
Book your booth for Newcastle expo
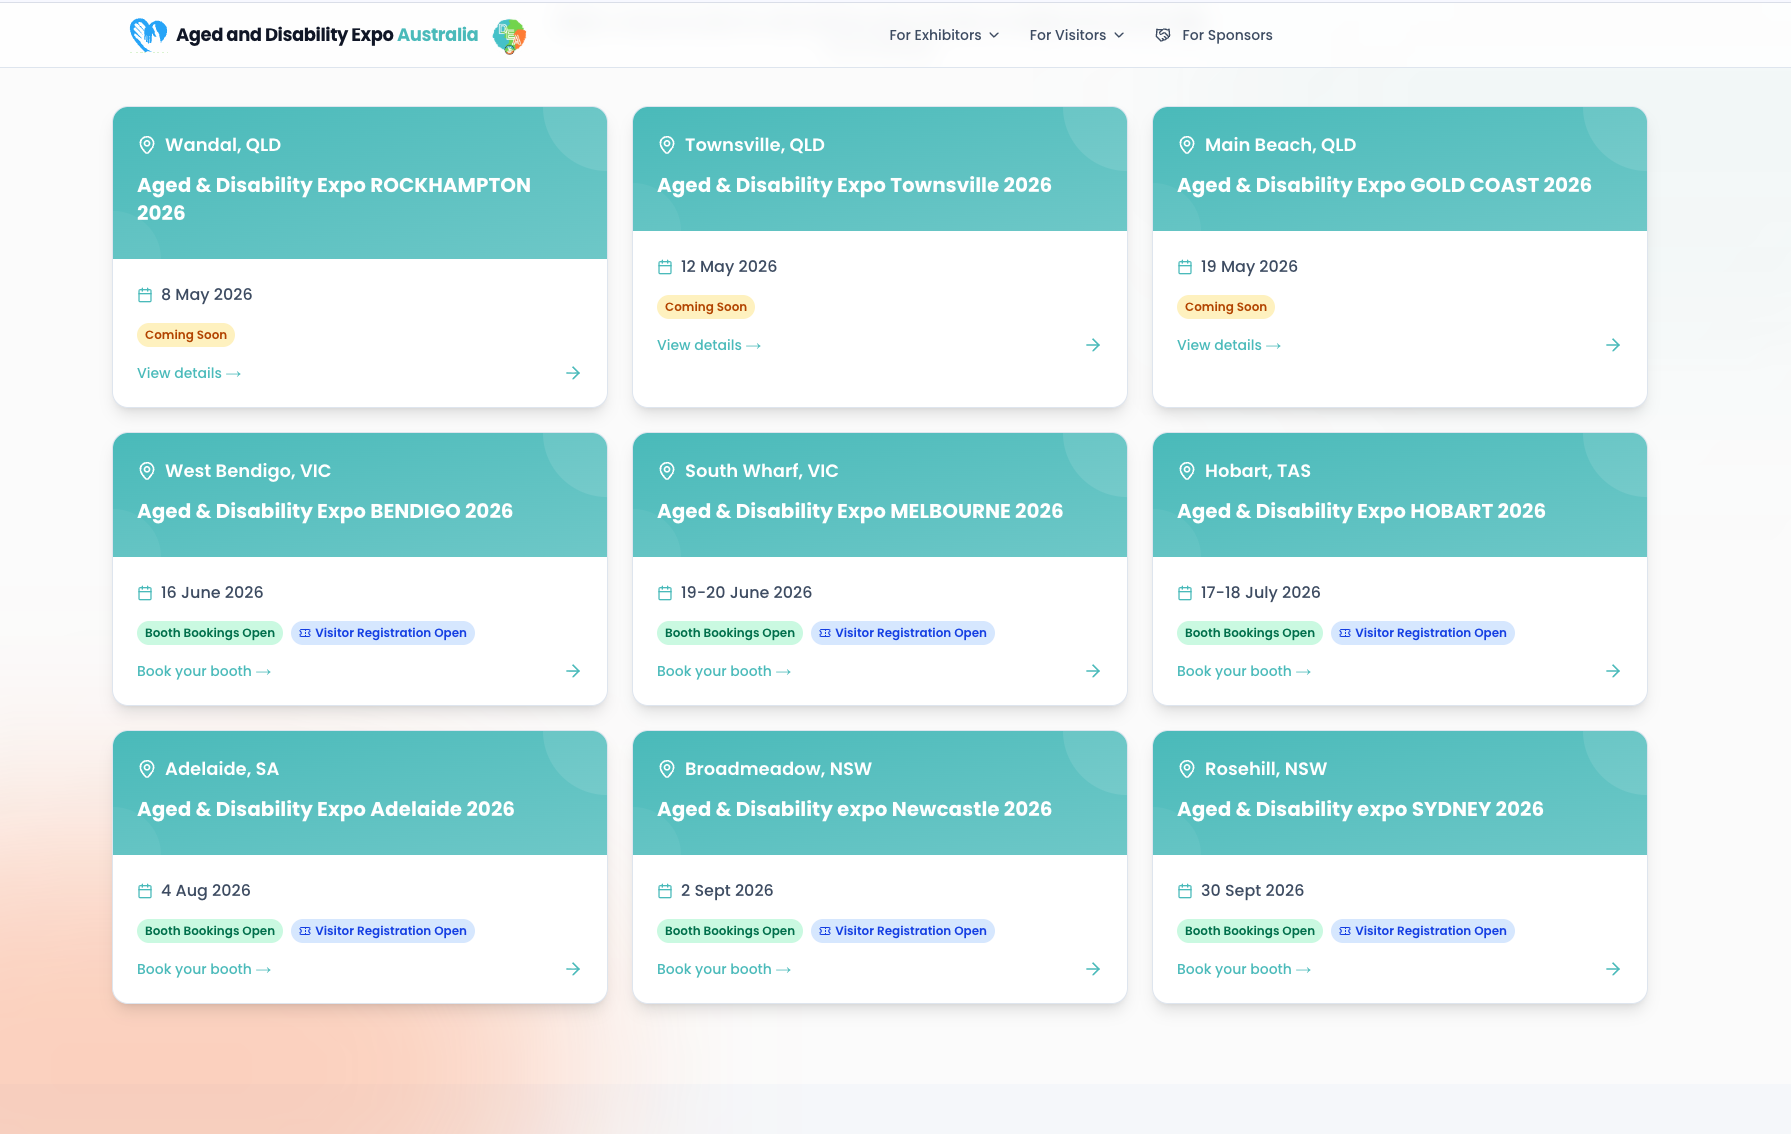click(724, 969)
